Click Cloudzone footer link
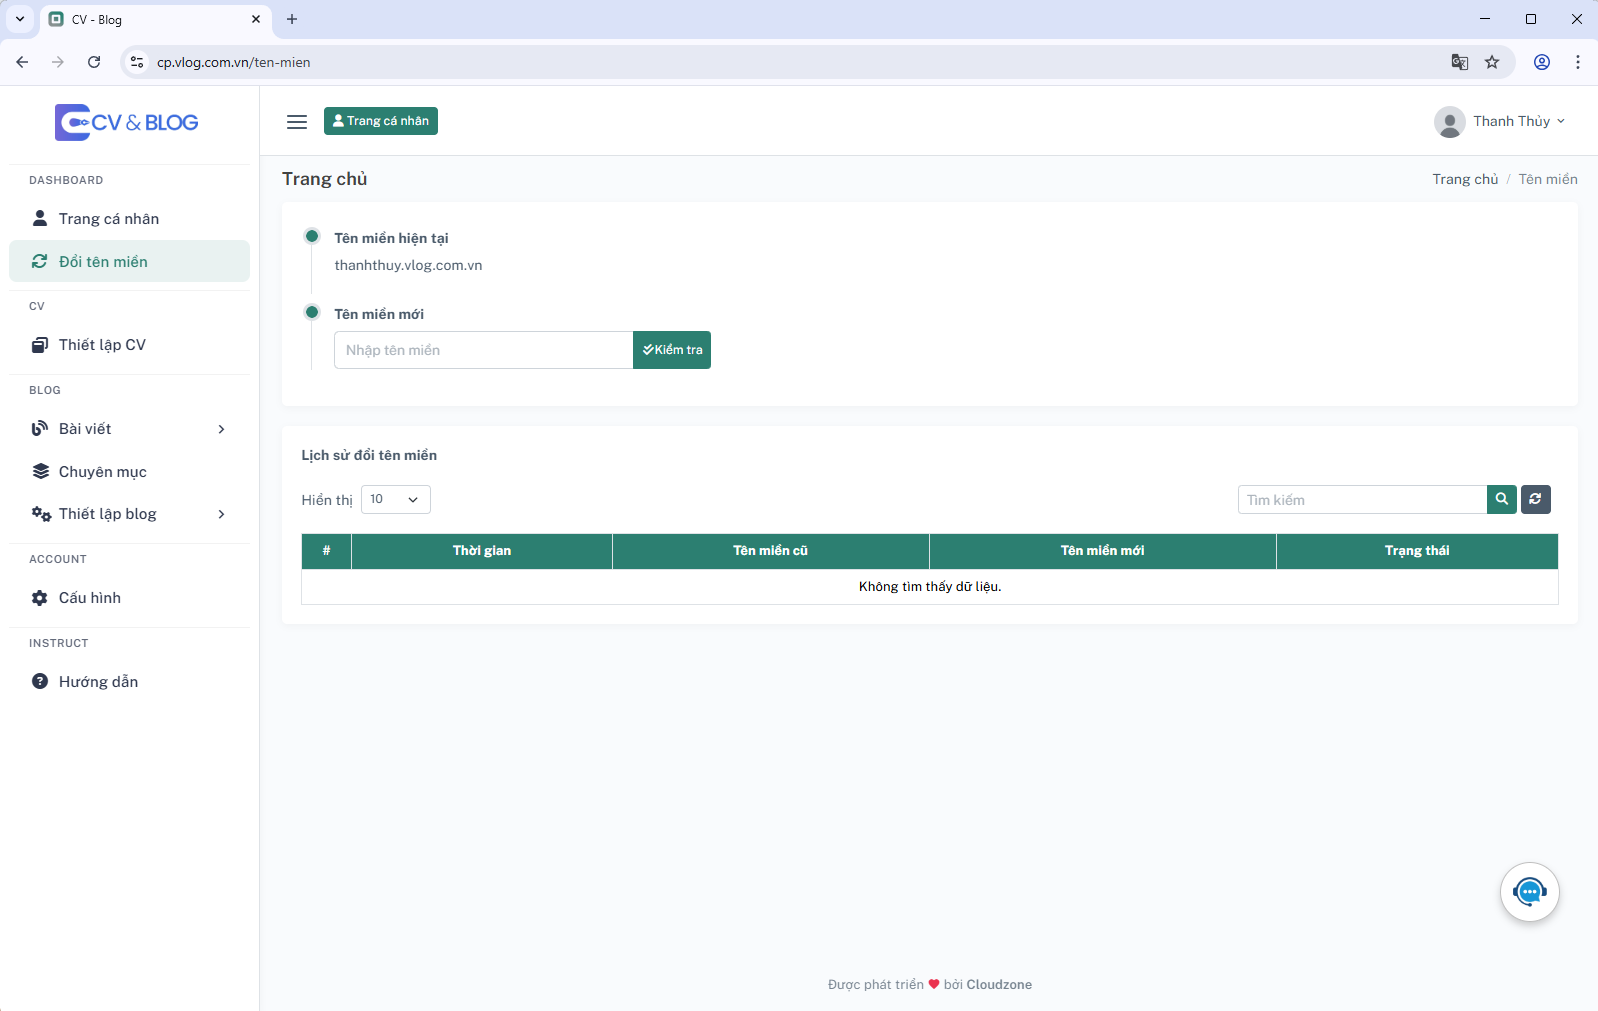This screenshot has width=1598, height=1011. 999,985
